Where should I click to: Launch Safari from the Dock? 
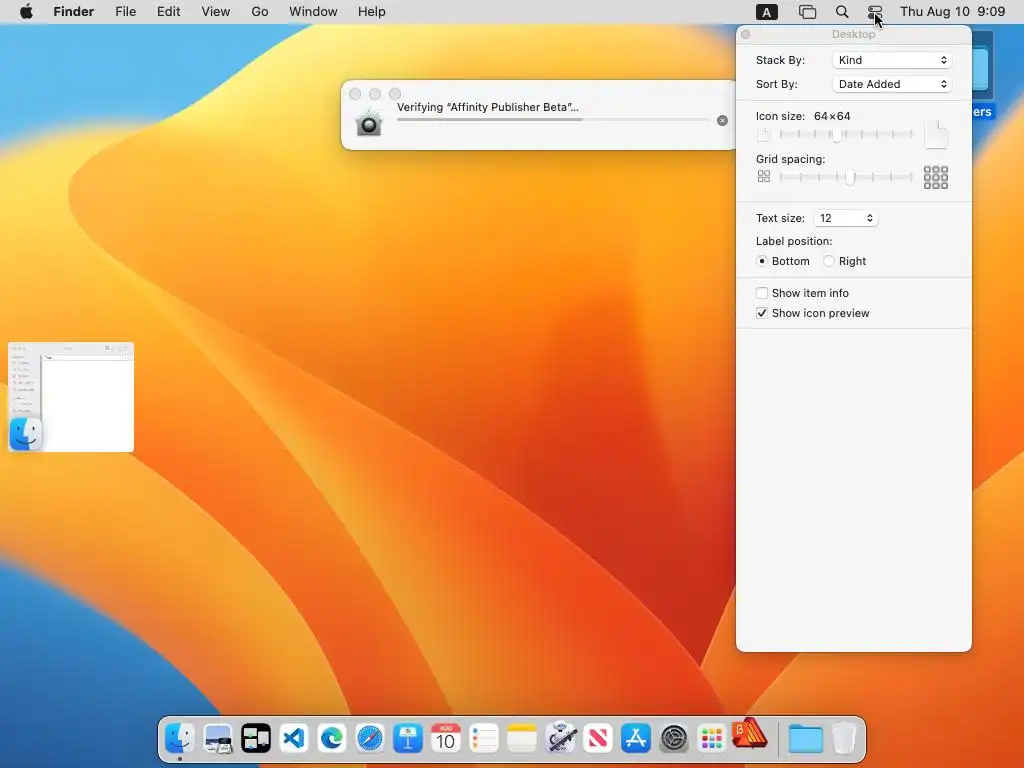point(370,739)
